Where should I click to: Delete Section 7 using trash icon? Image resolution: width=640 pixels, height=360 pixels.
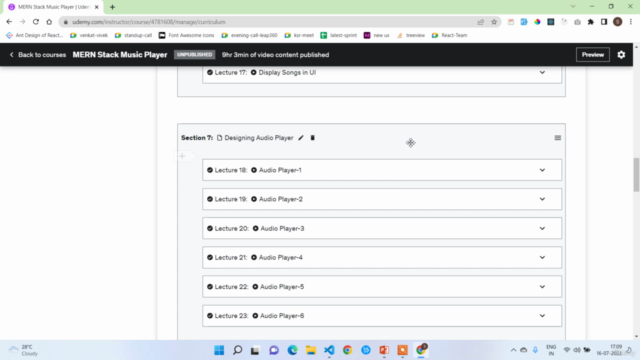click(313, 138)
